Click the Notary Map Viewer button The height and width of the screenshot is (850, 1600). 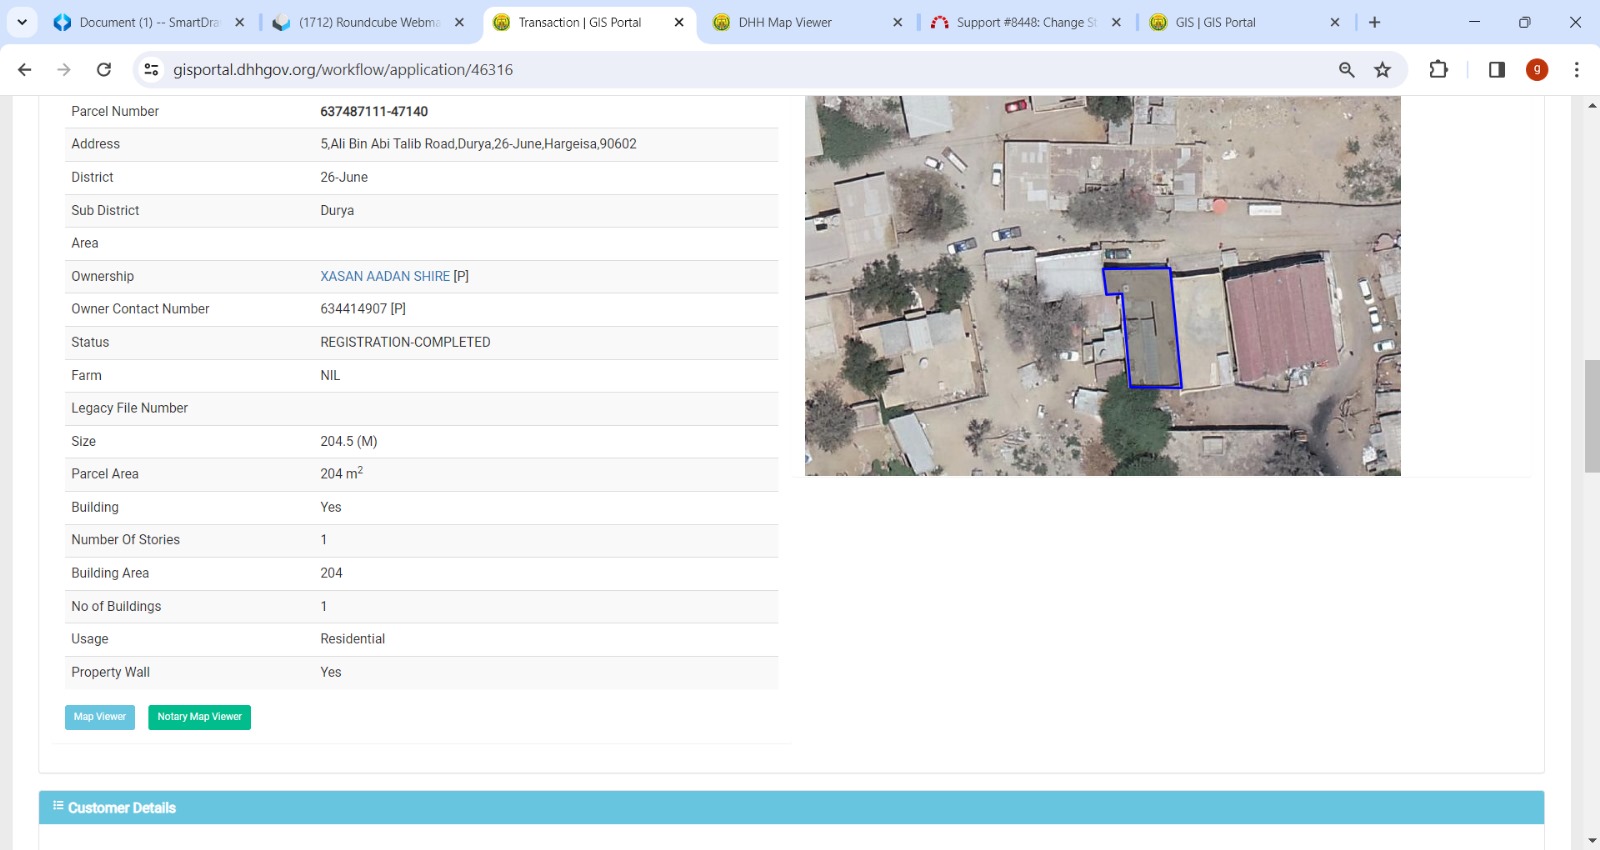199,717
